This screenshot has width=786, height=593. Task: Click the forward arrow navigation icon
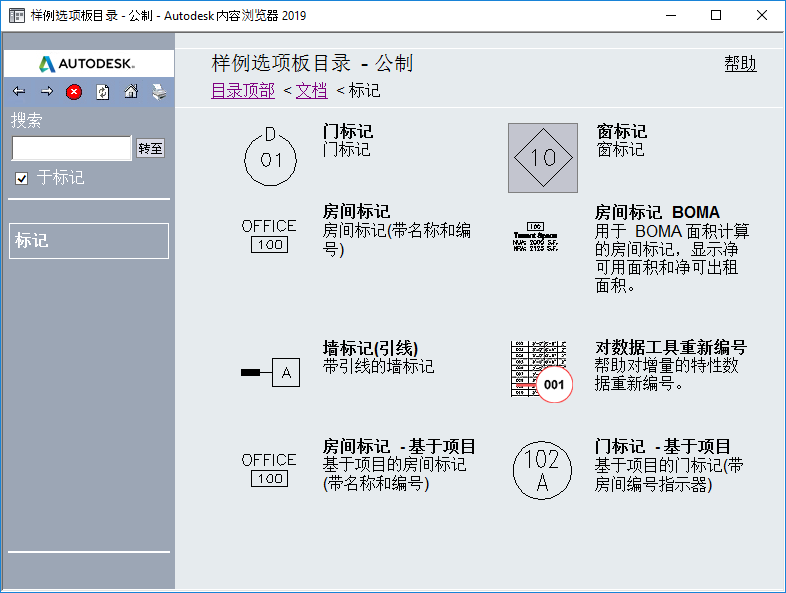[x=47, y=91]
